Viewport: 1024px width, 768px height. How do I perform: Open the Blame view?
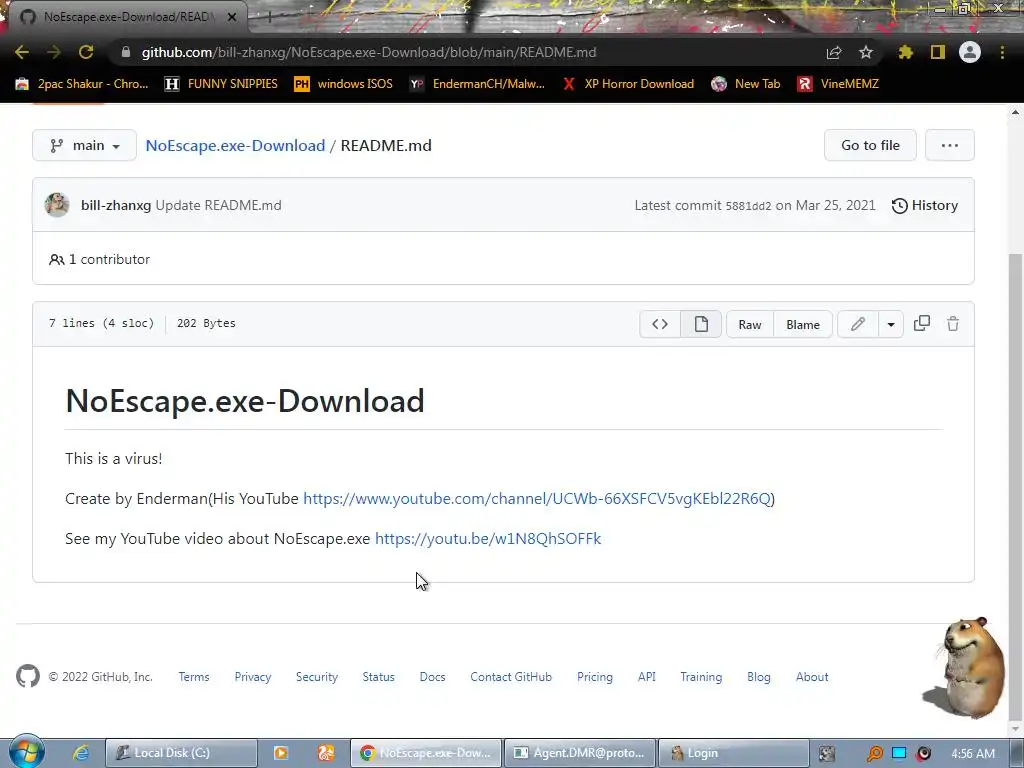coord(803,325)
